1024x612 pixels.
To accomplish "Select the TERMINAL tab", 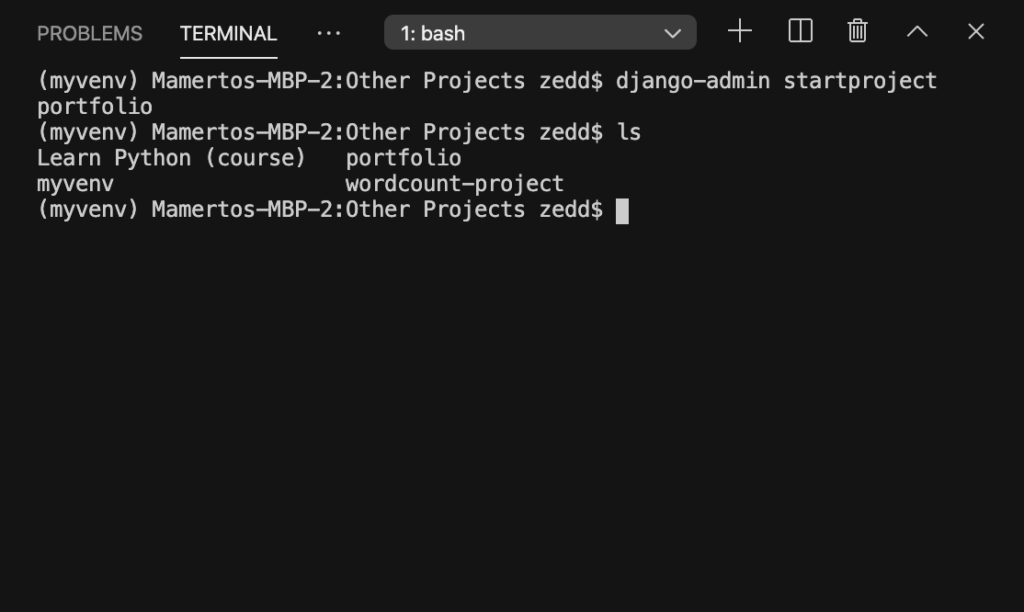I will (x=229, y=33).
